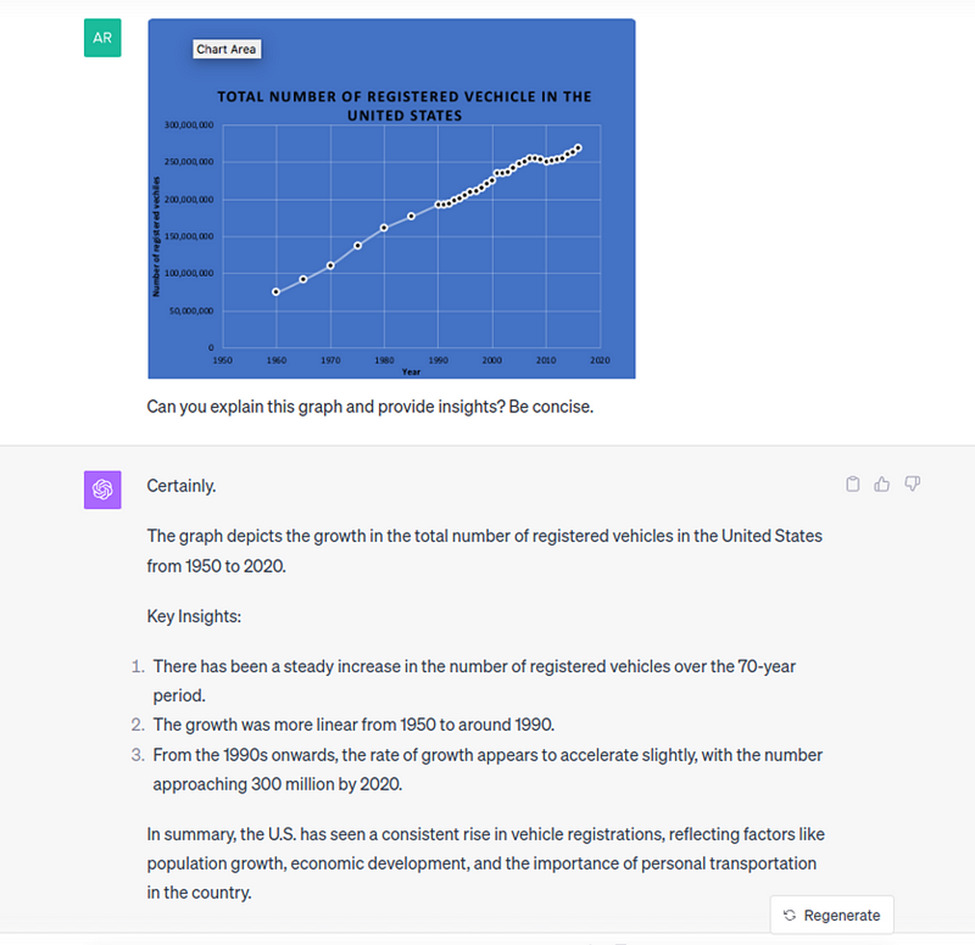The width and height of the screenshot is (975, 945).
Task: Click the highest data point on the chart
Action: (x=580, y=145)
